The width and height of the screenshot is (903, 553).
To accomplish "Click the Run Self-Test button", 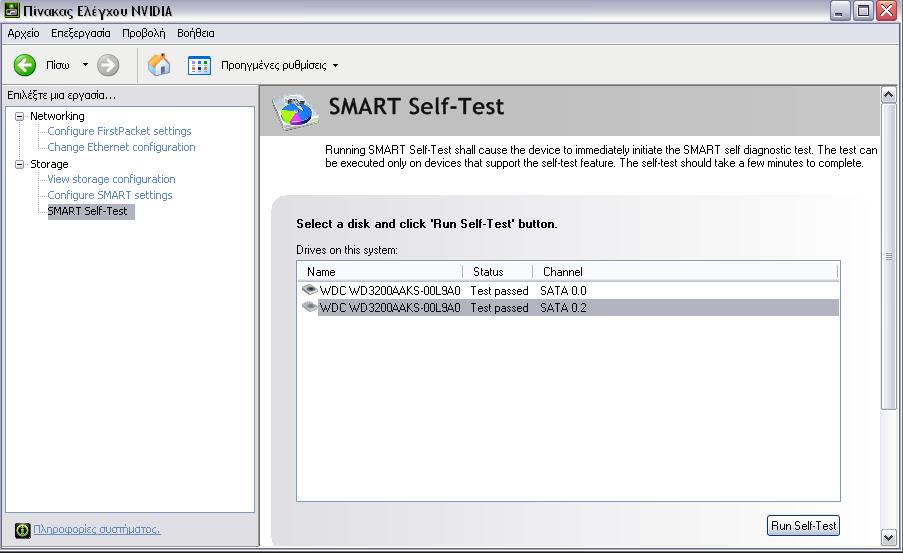I will click(x=803, y=525).
